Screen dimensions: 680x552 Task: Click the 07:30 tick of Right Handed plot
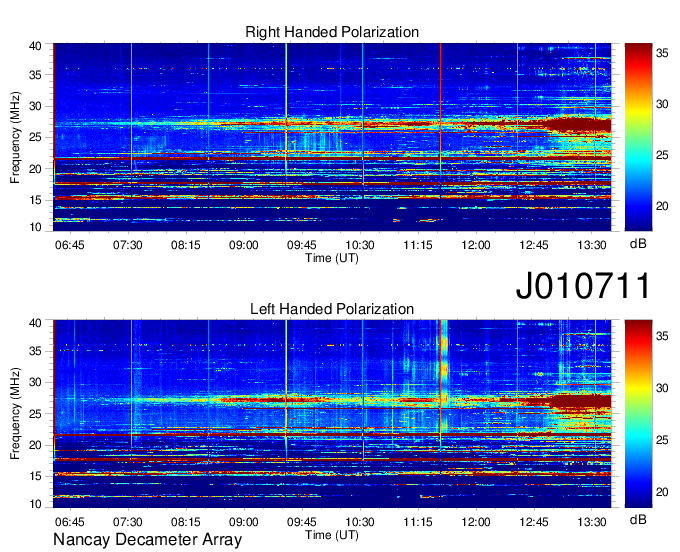(128, 245)
